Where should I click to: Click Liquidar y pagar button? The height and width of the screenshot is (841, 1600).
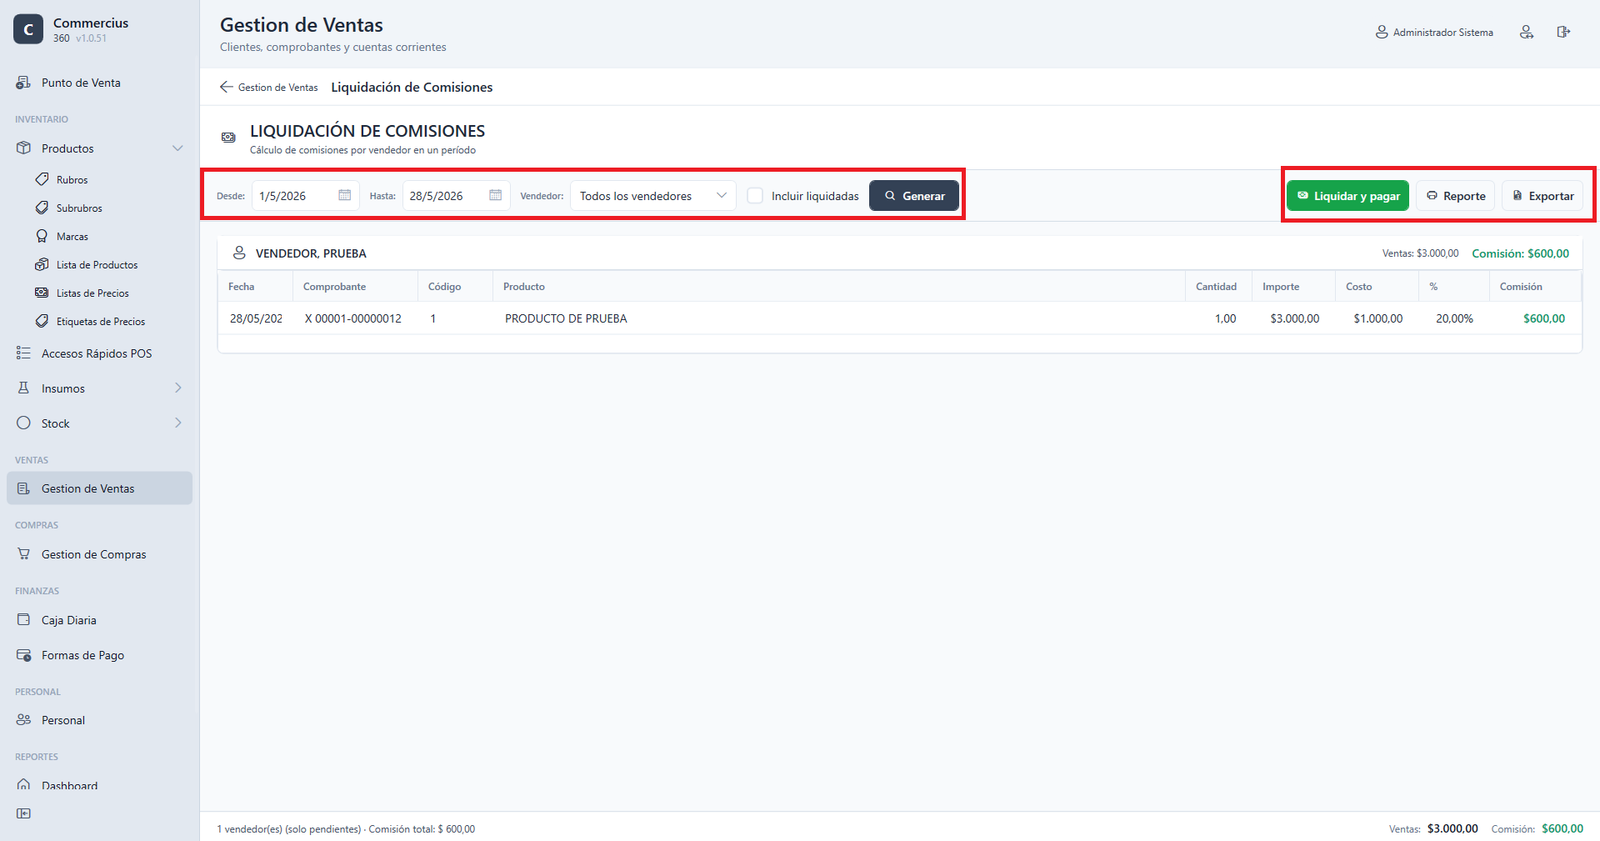[1348, 196]
